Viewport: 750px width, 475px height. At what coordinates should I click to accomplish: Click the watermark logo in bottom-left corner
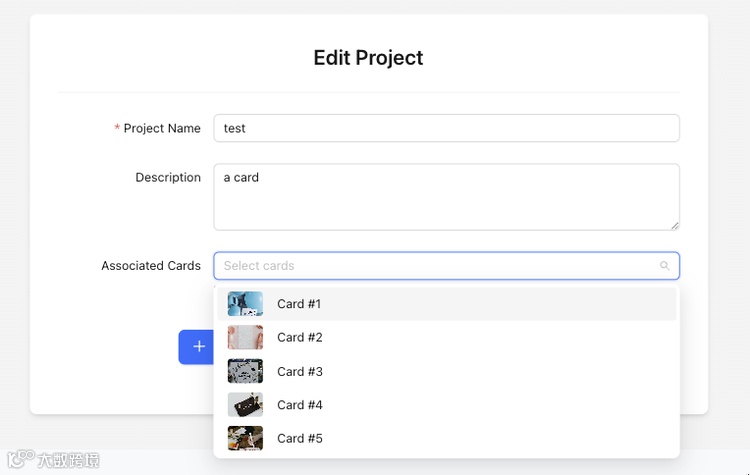[x=53, y=460]
